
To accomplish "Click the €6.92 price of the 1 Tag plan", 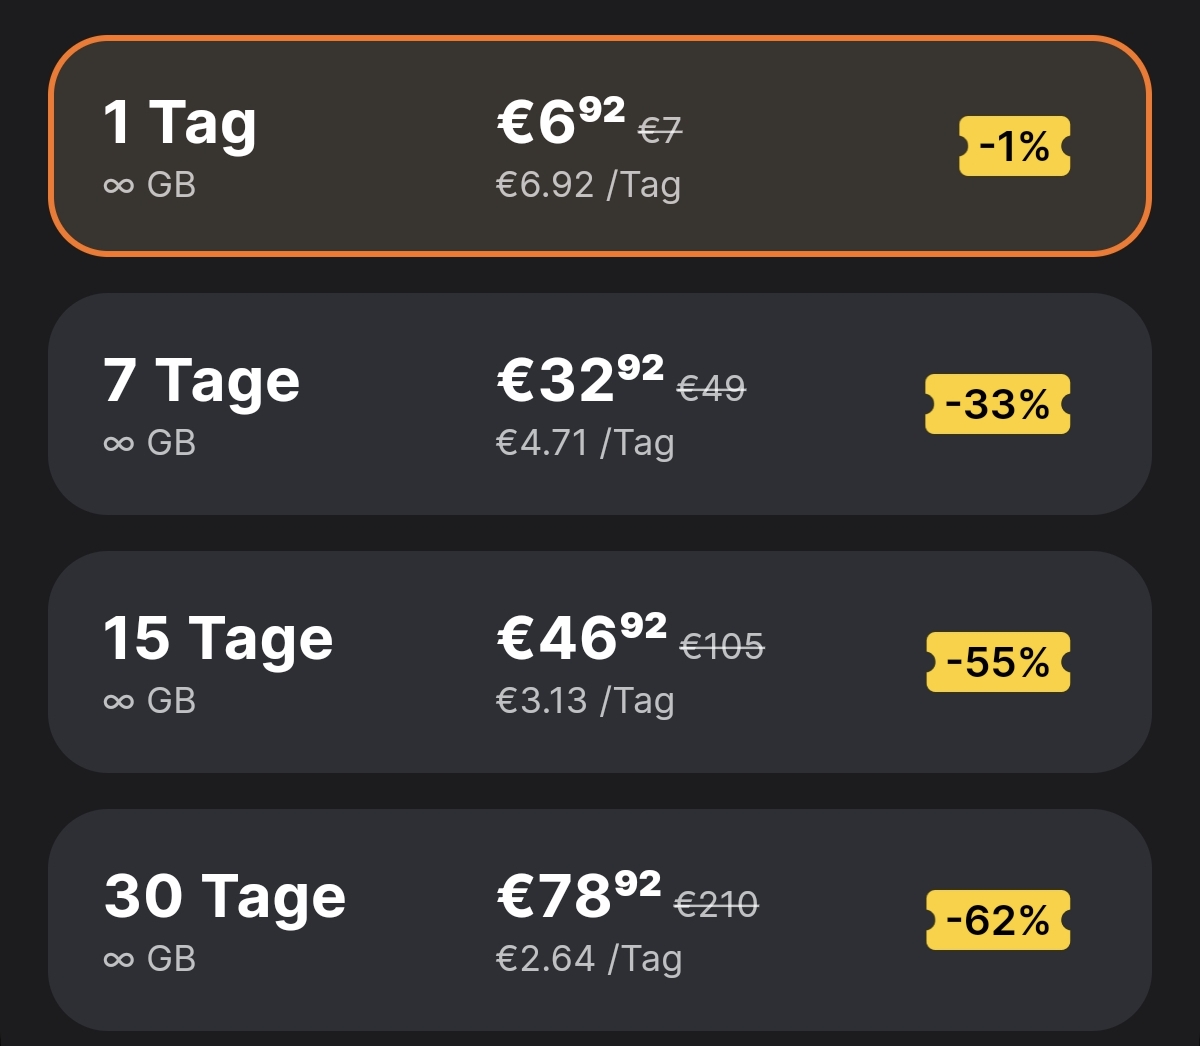I will (561, 122).
